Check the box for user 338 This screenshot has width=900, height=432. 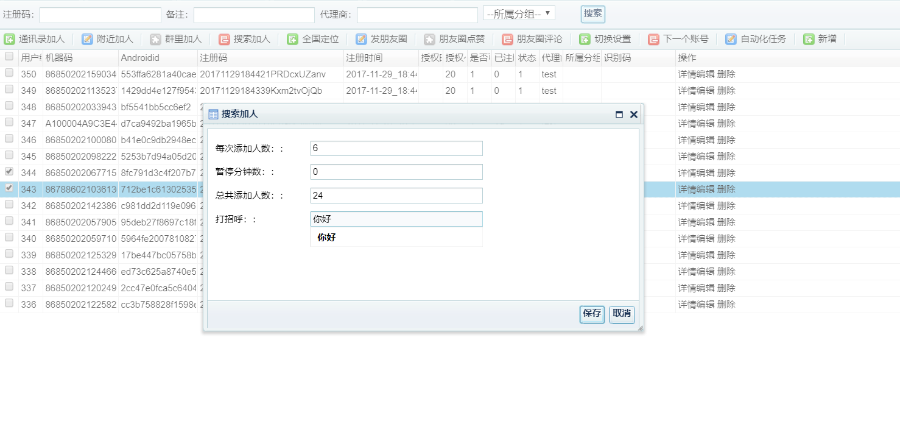pos(9,270)
